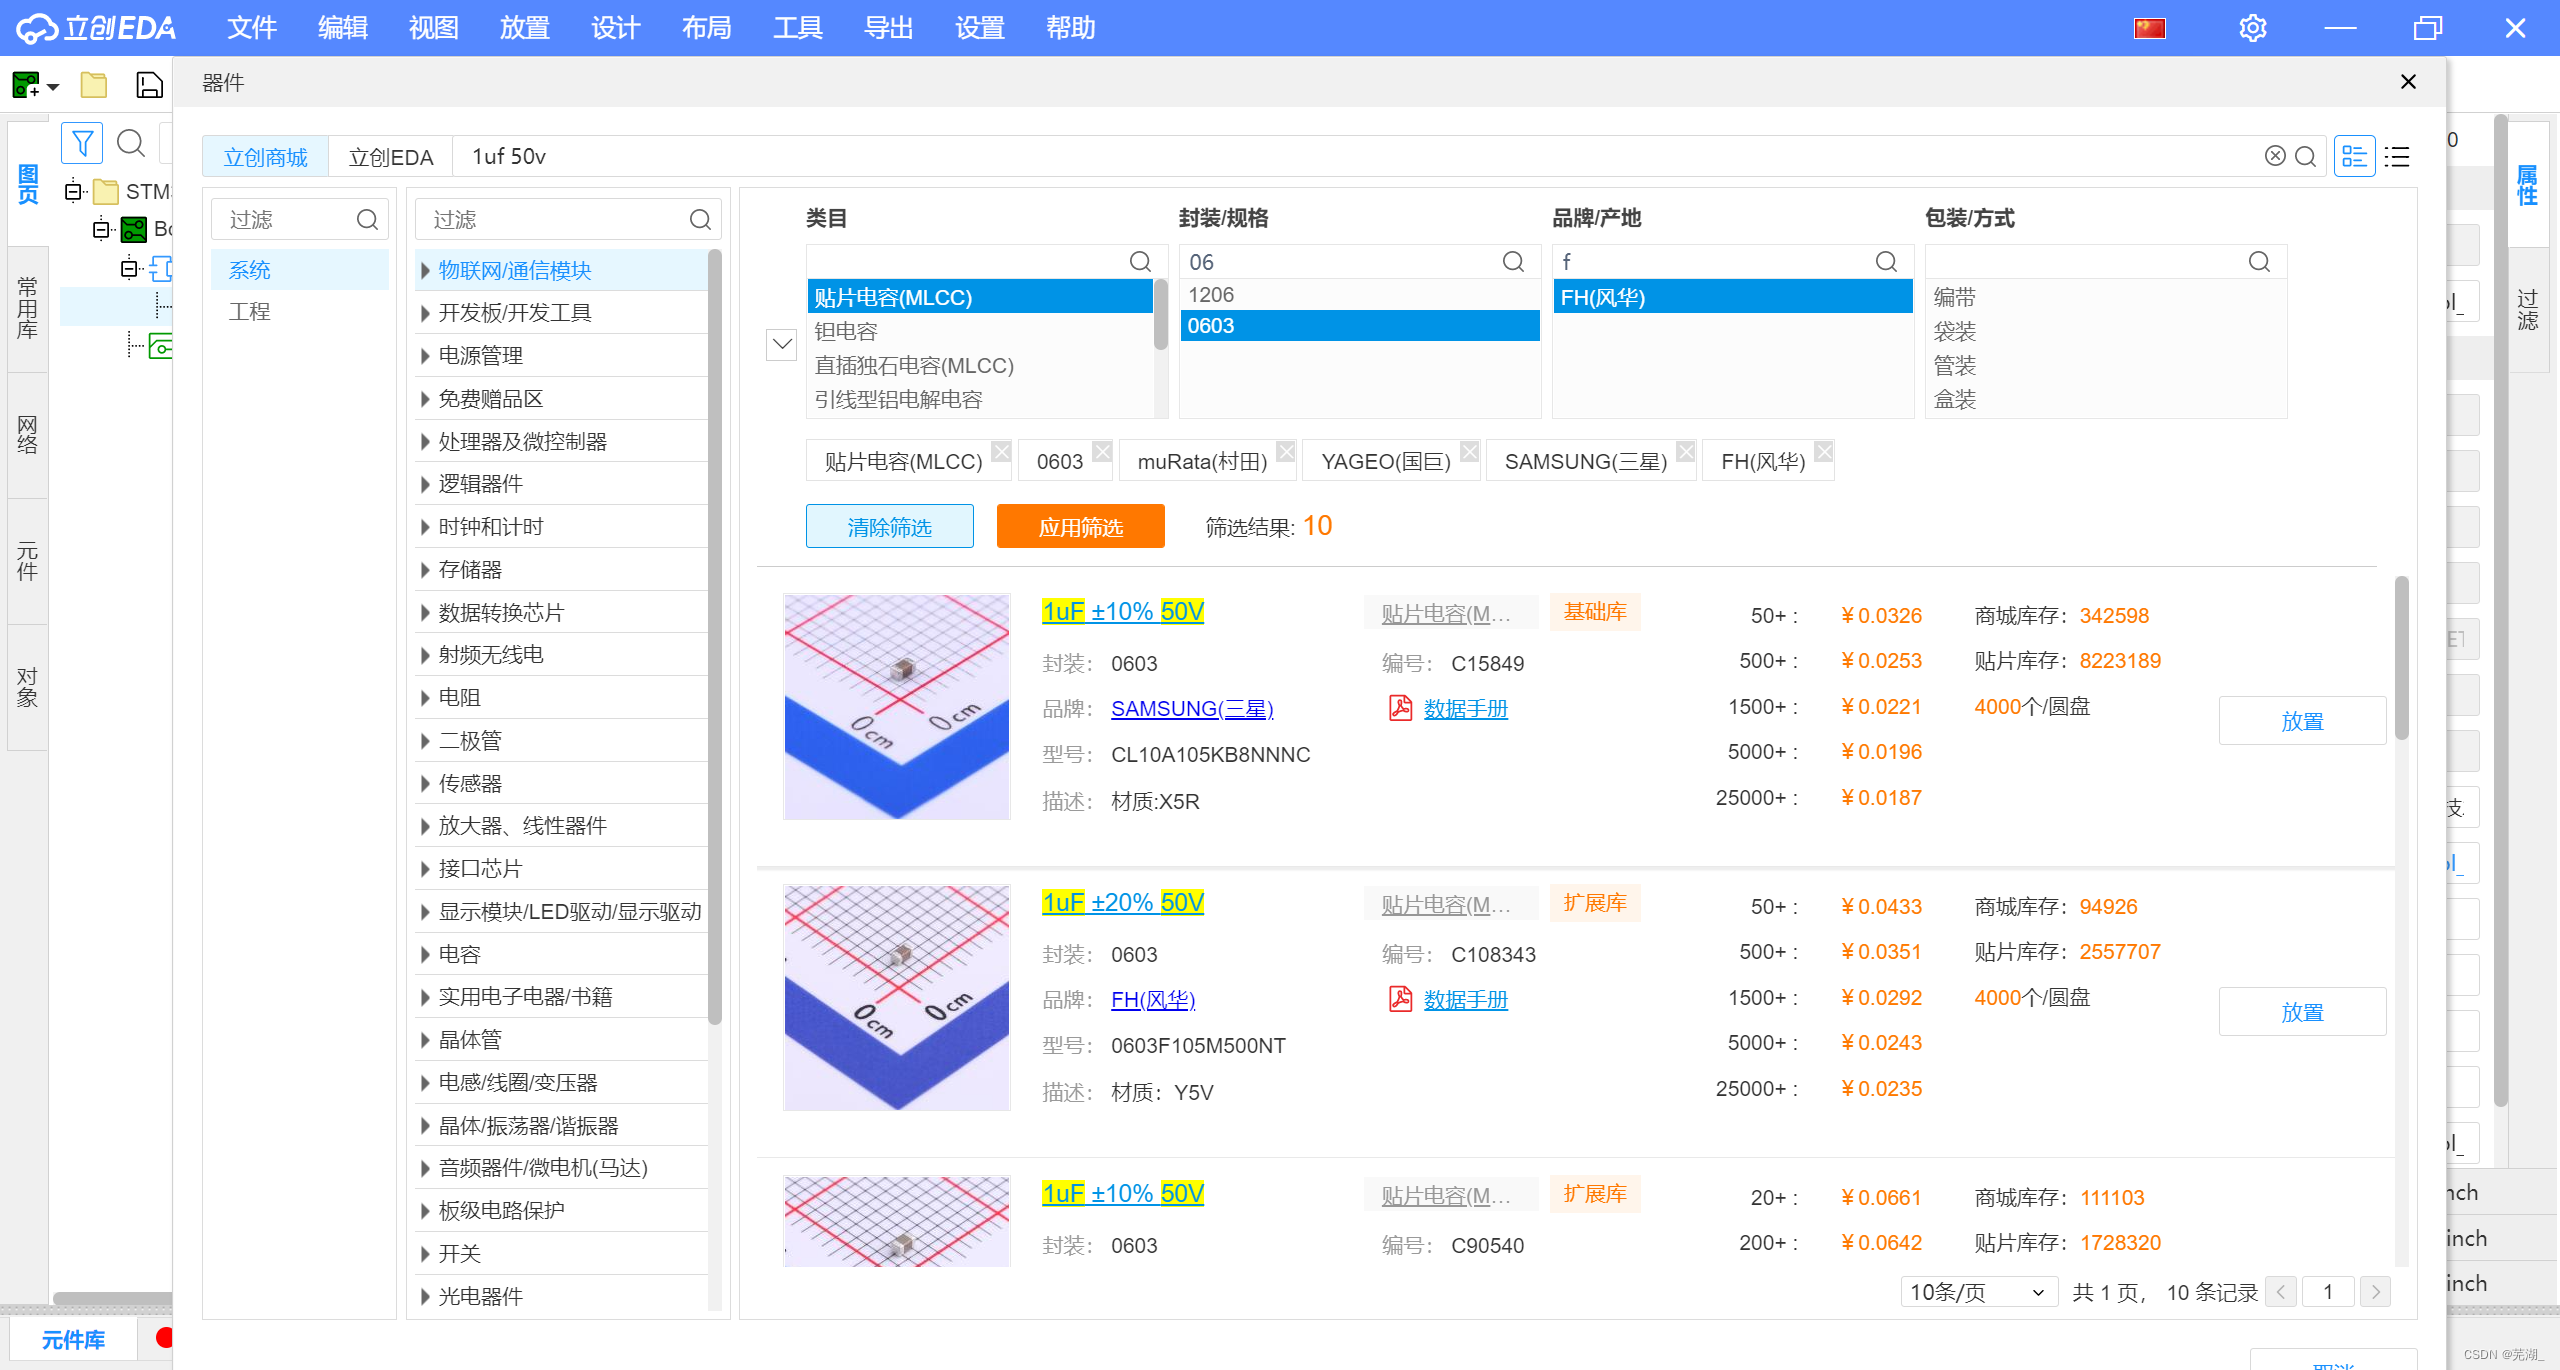Open the 布局 menu
This screenshot has width=2560, height=1370.
point(706,28)
